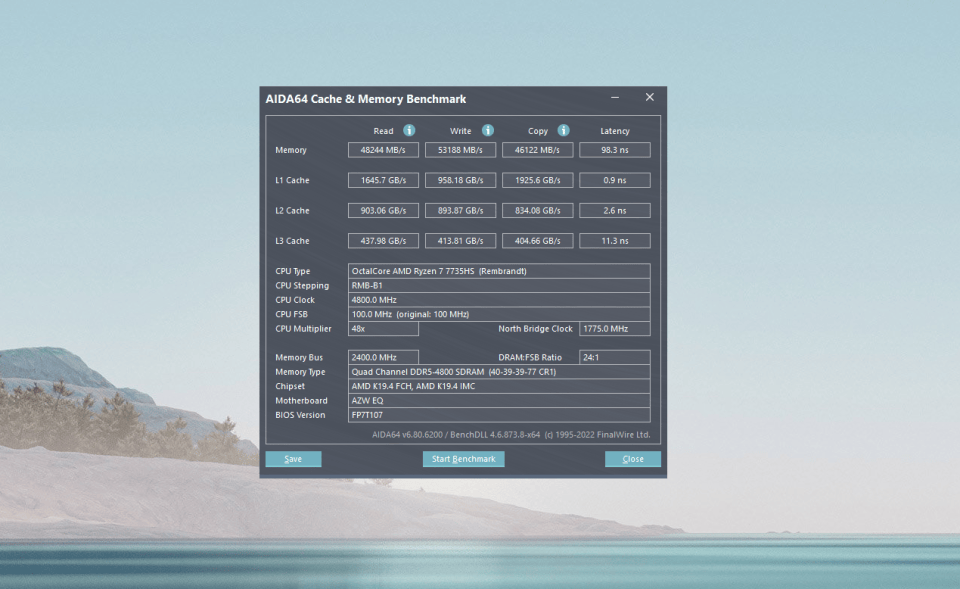Save the benchmark results
Screen dimensions: 960x589
[x=293, y=459]
